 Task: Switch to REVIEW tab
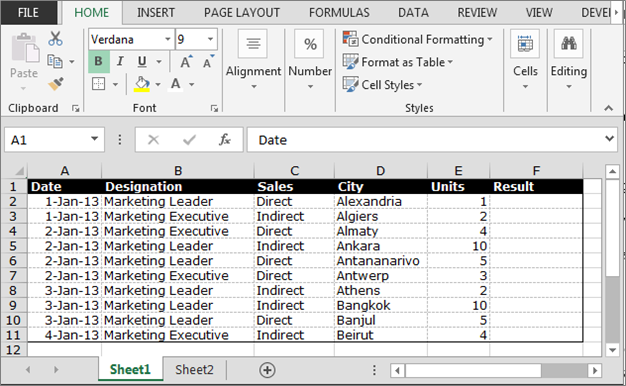(477, 13)
